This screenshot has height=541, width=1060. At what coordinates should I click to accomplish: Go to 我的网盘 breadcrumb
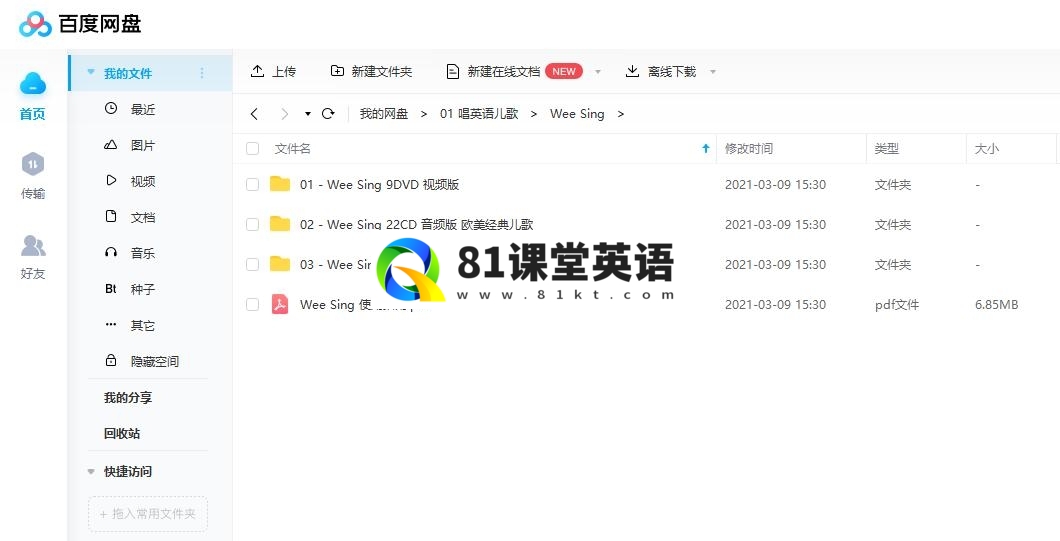(x=384, y=114)
